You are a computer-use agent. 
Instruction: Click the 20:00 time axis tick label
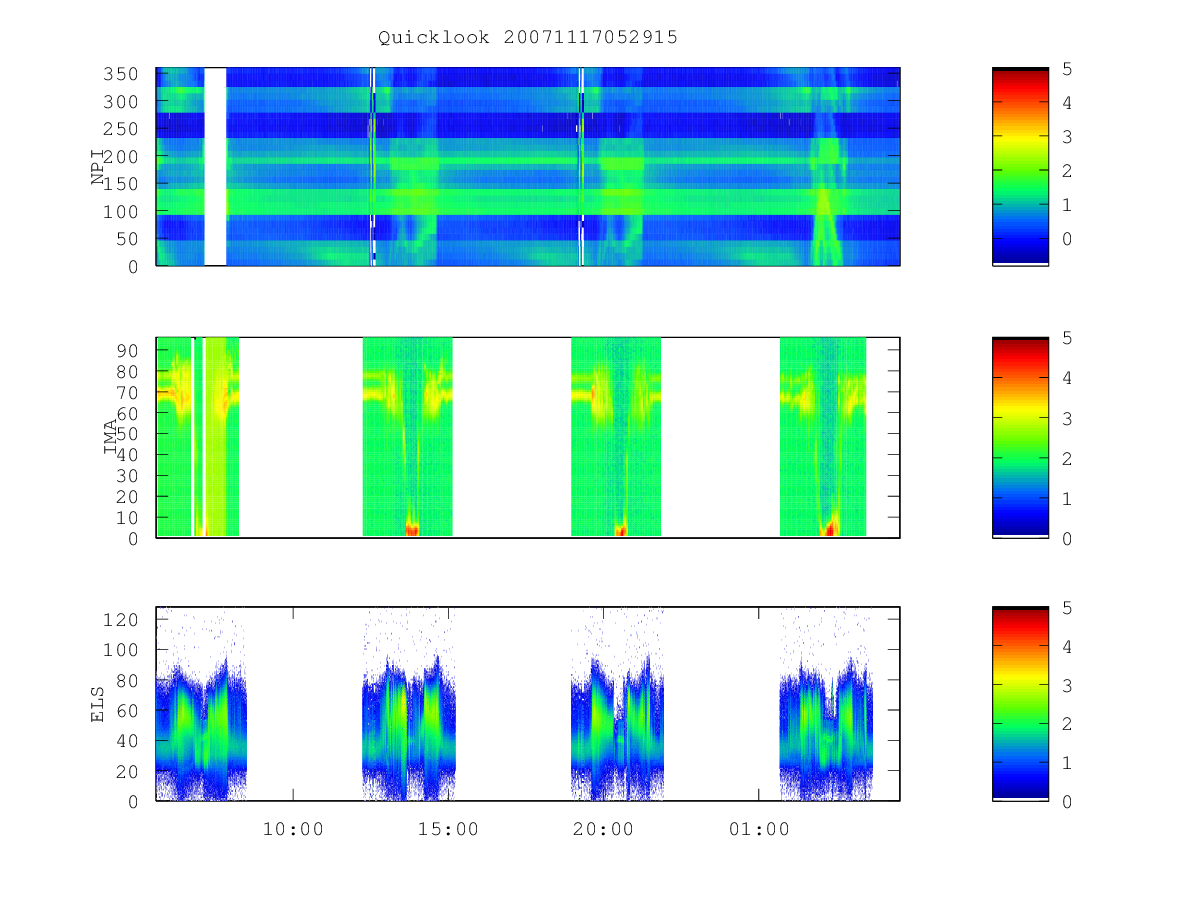604,829
